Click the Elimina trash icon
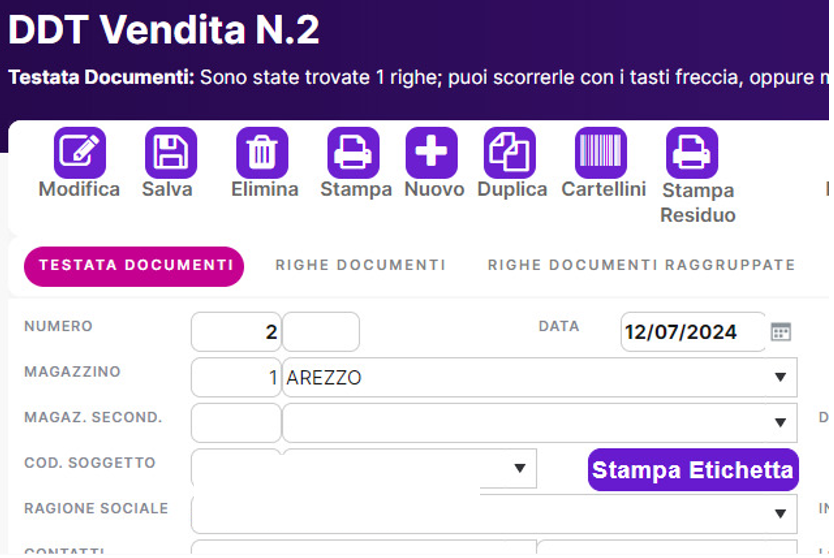The image size is (834, 558). tap(262, 153)
